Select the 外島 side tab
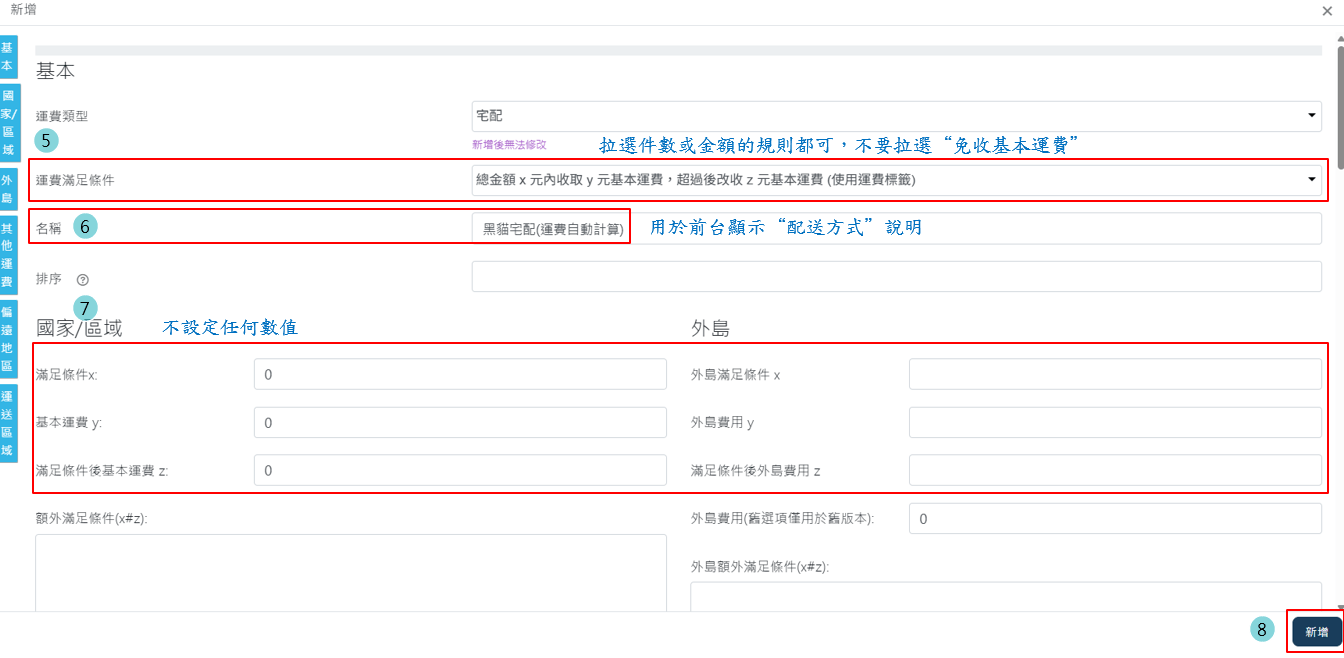This screenshot has width=1344, height=658. click(x=8, y=190)
